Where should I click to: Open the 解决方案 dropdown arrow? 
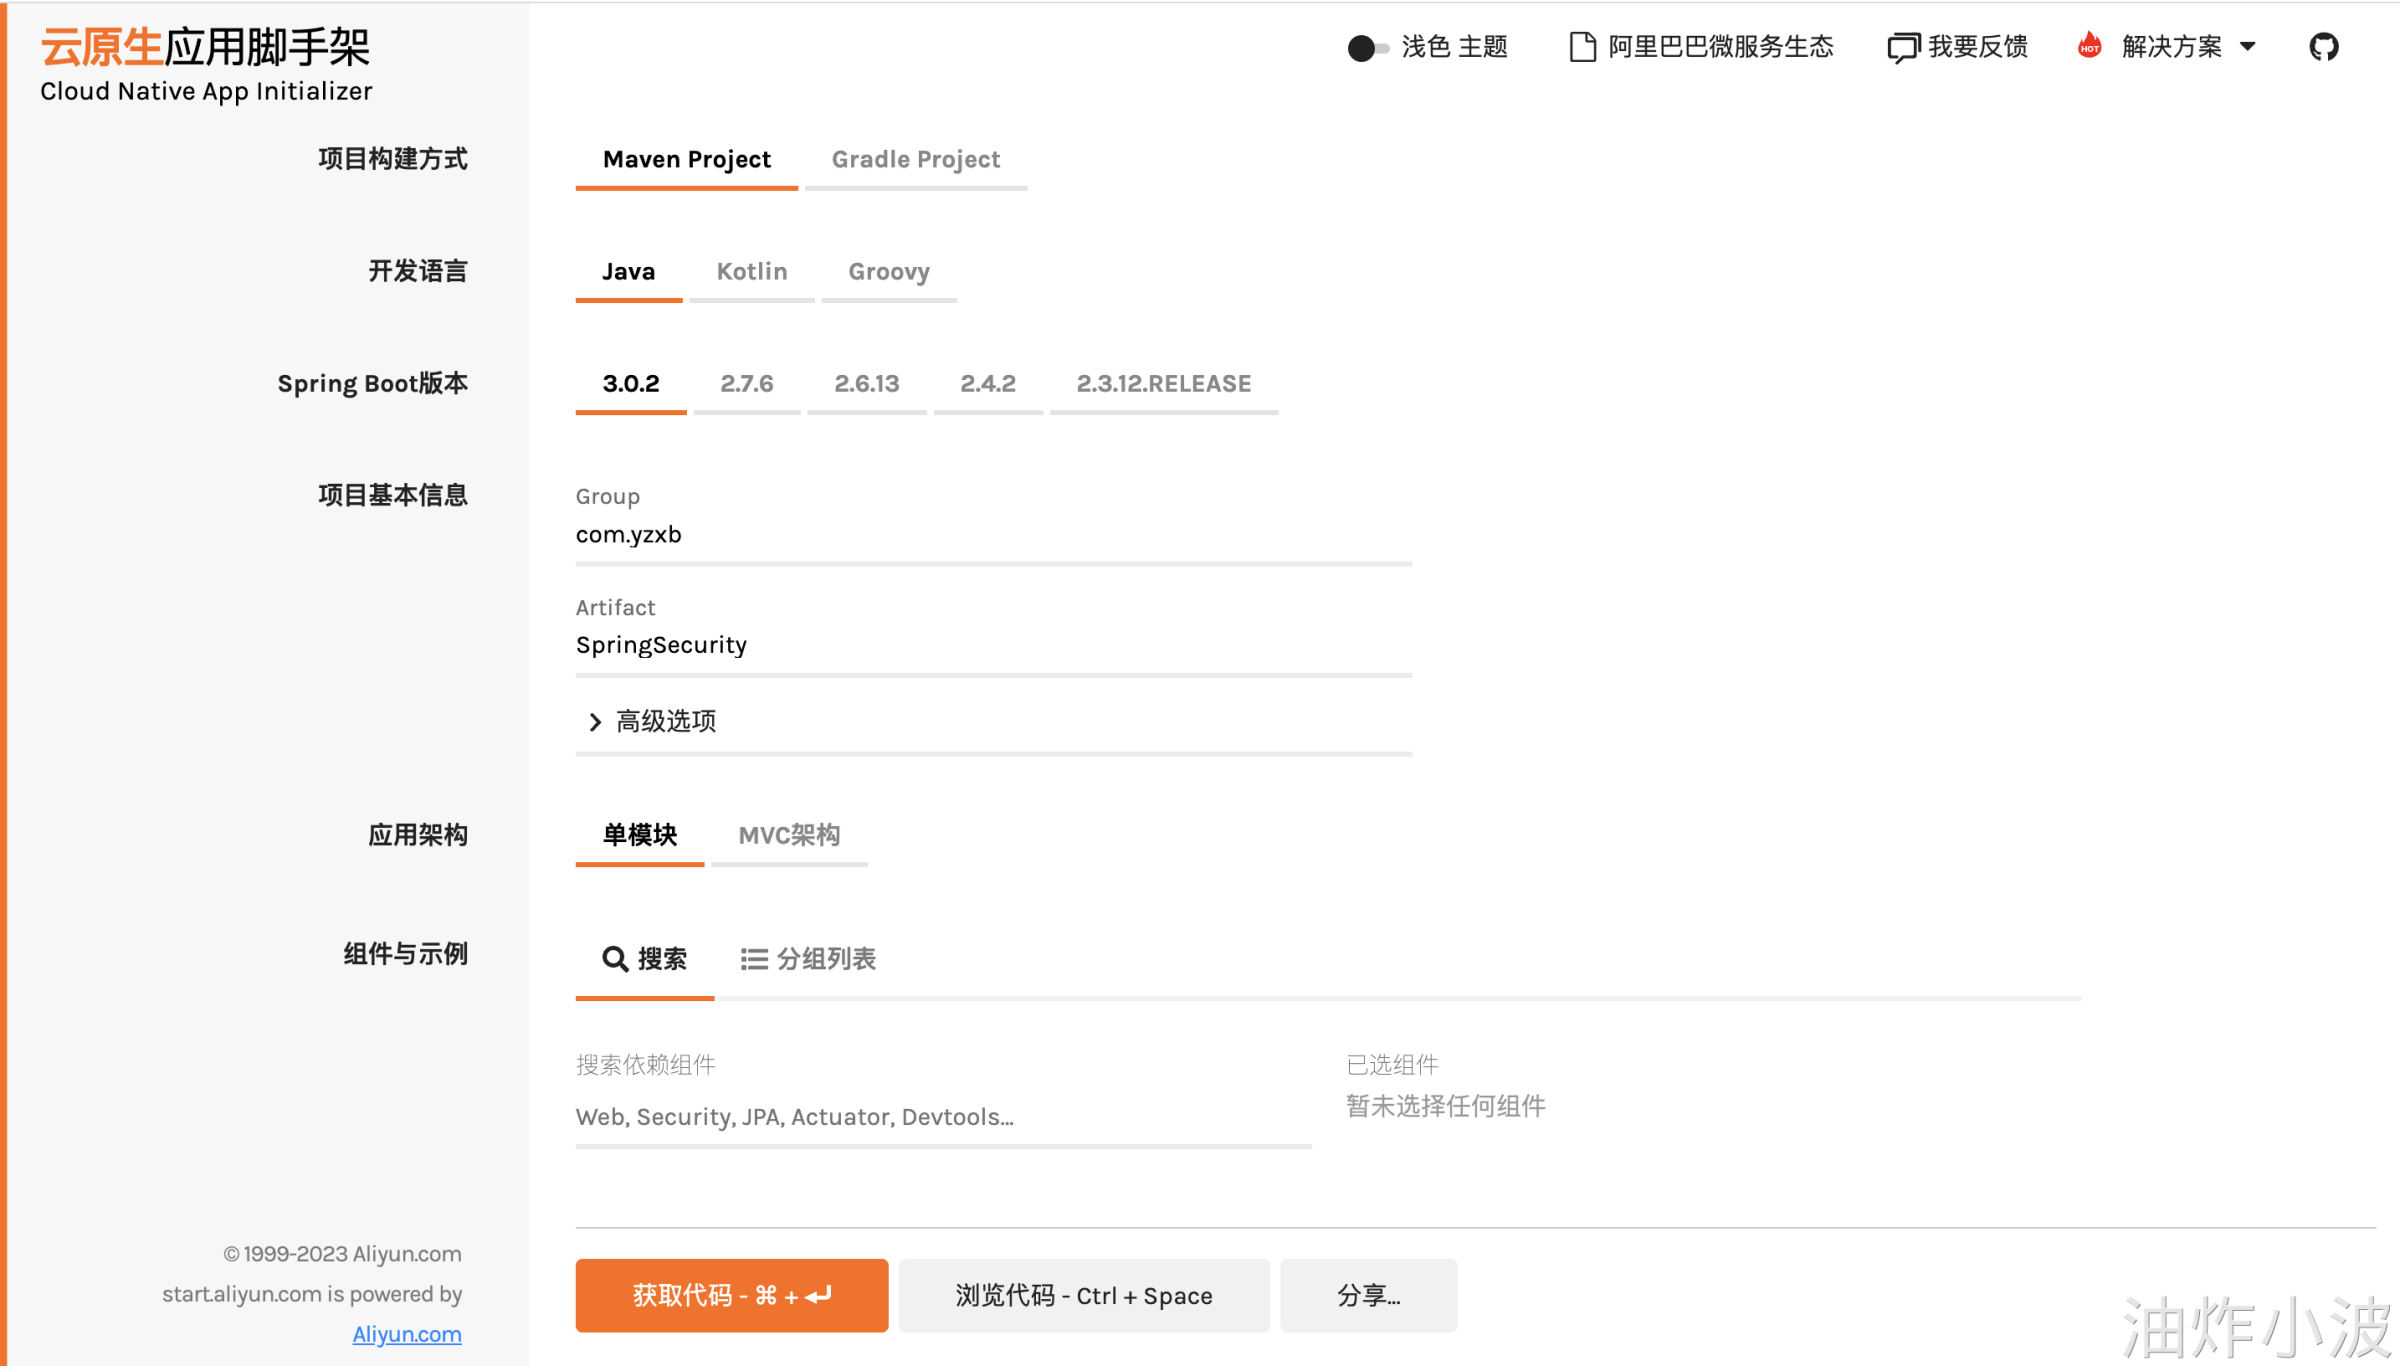click(x=2248, y=47)
